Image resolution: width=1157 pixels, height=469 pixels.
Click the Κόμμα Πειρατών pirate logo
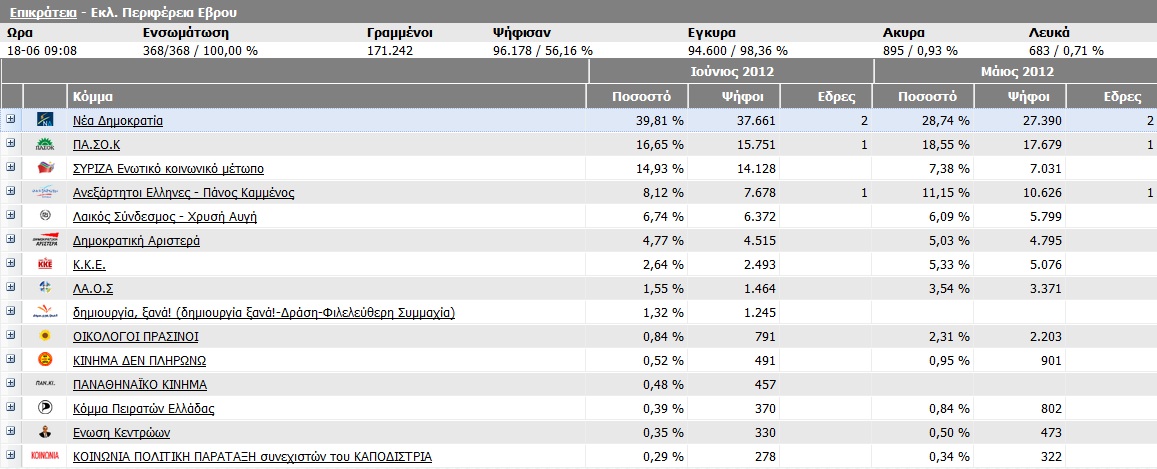pyautogui.click(x=44, y=408)
